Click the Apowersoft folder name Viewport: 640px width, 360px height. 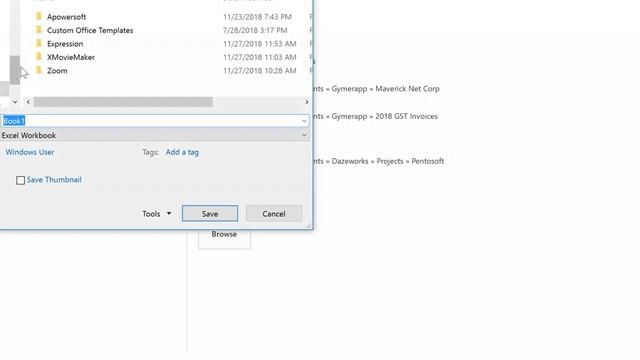(67, 17)
